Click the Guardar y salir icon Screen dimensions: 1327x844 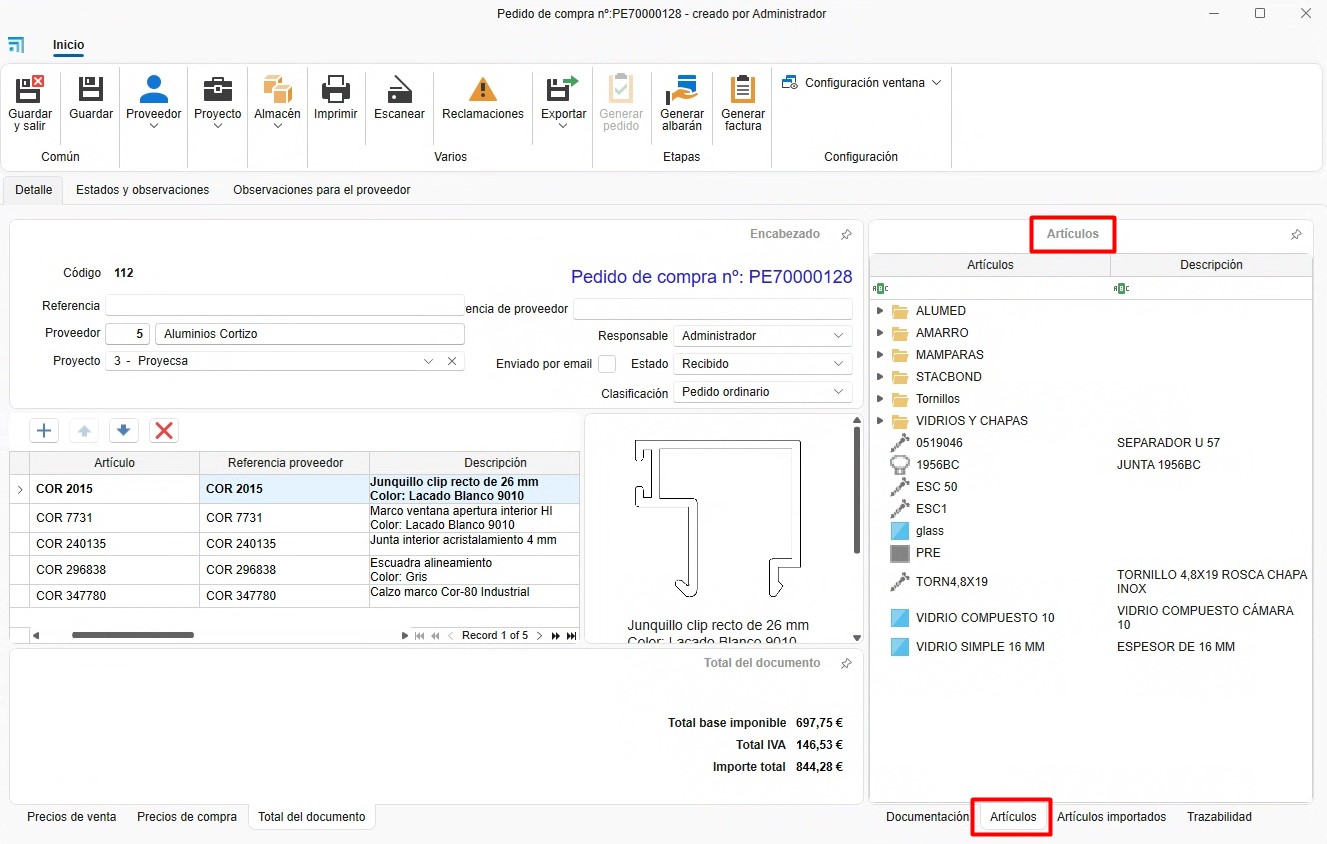(x=30, y=89)
